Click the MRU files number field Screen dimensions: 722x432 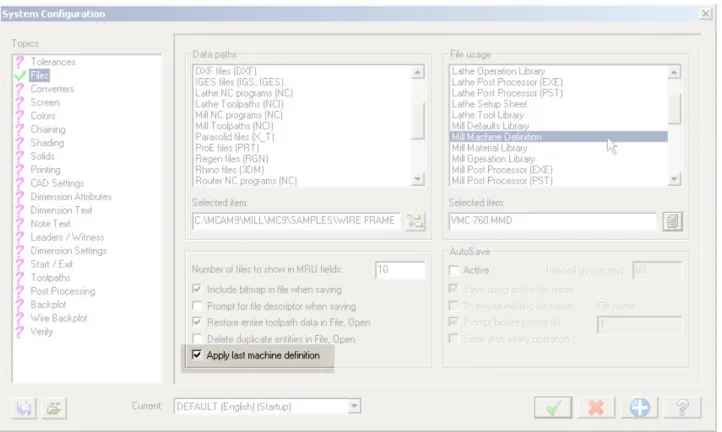400,269
